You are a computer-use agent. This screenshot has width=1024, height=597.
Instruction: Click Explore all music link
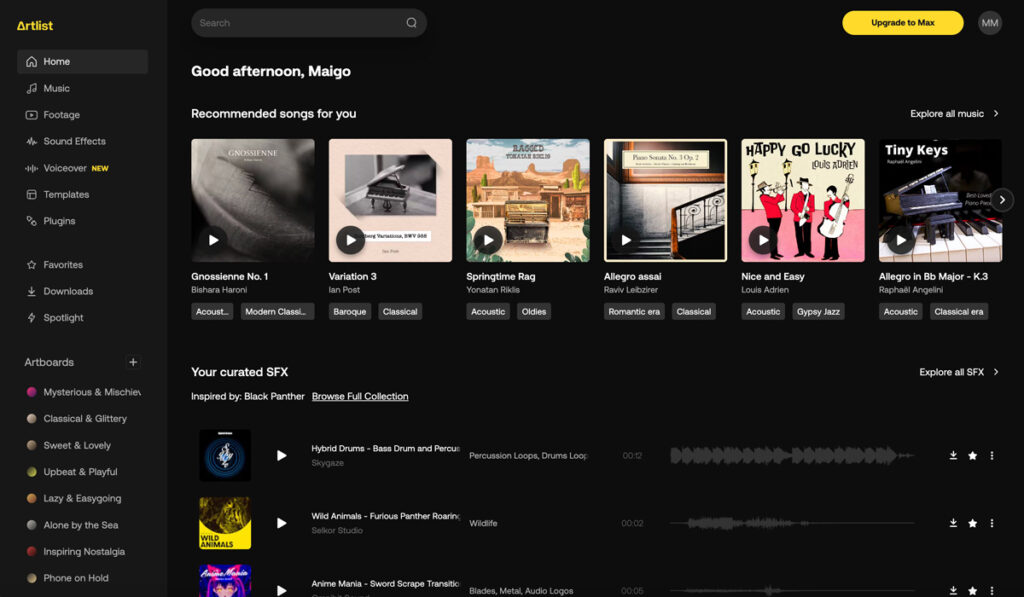(954, 114)
